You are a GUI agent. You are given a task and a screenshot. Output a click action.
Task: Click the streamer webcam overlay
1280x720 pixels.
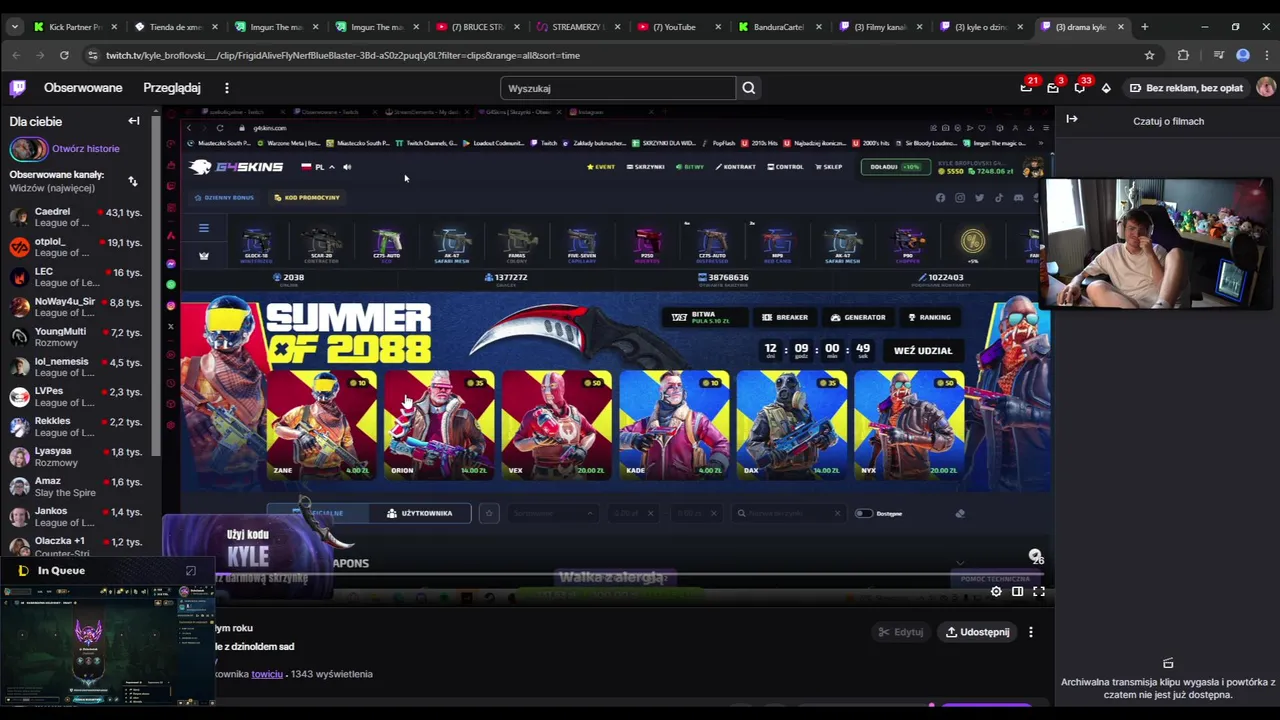[1157, 243]
